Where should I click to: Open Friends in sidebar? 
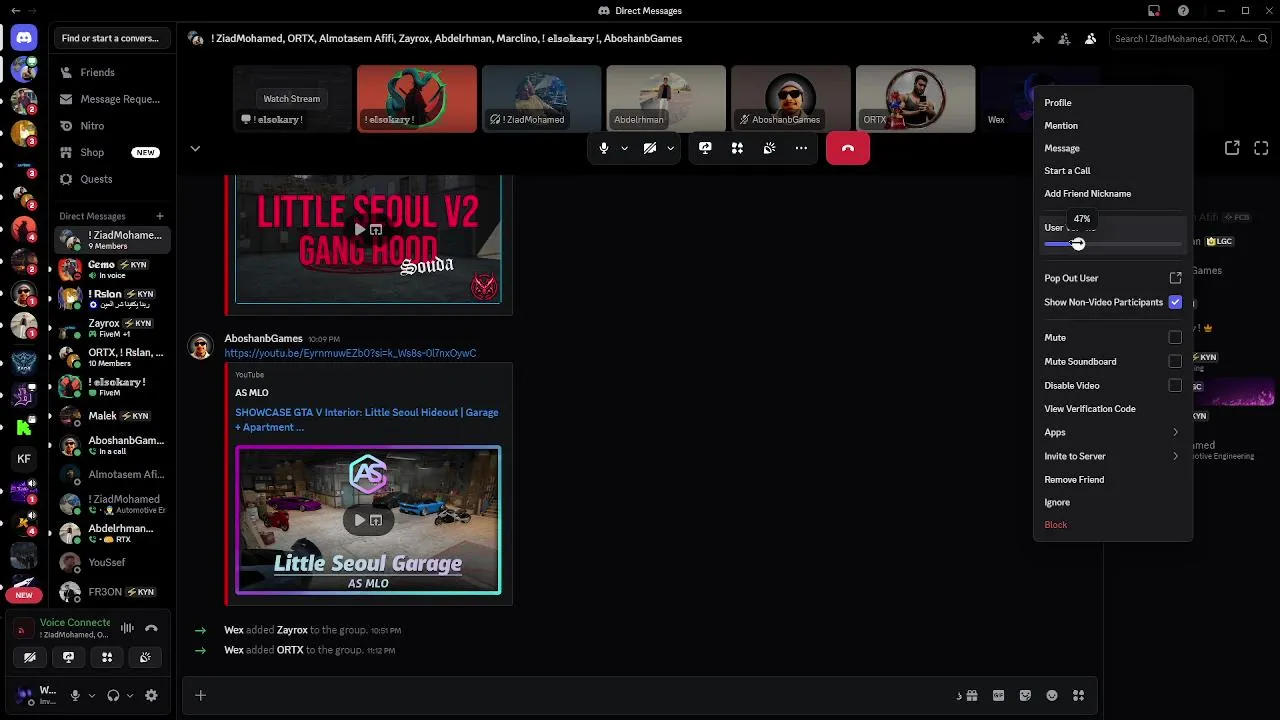click(112, 72)
